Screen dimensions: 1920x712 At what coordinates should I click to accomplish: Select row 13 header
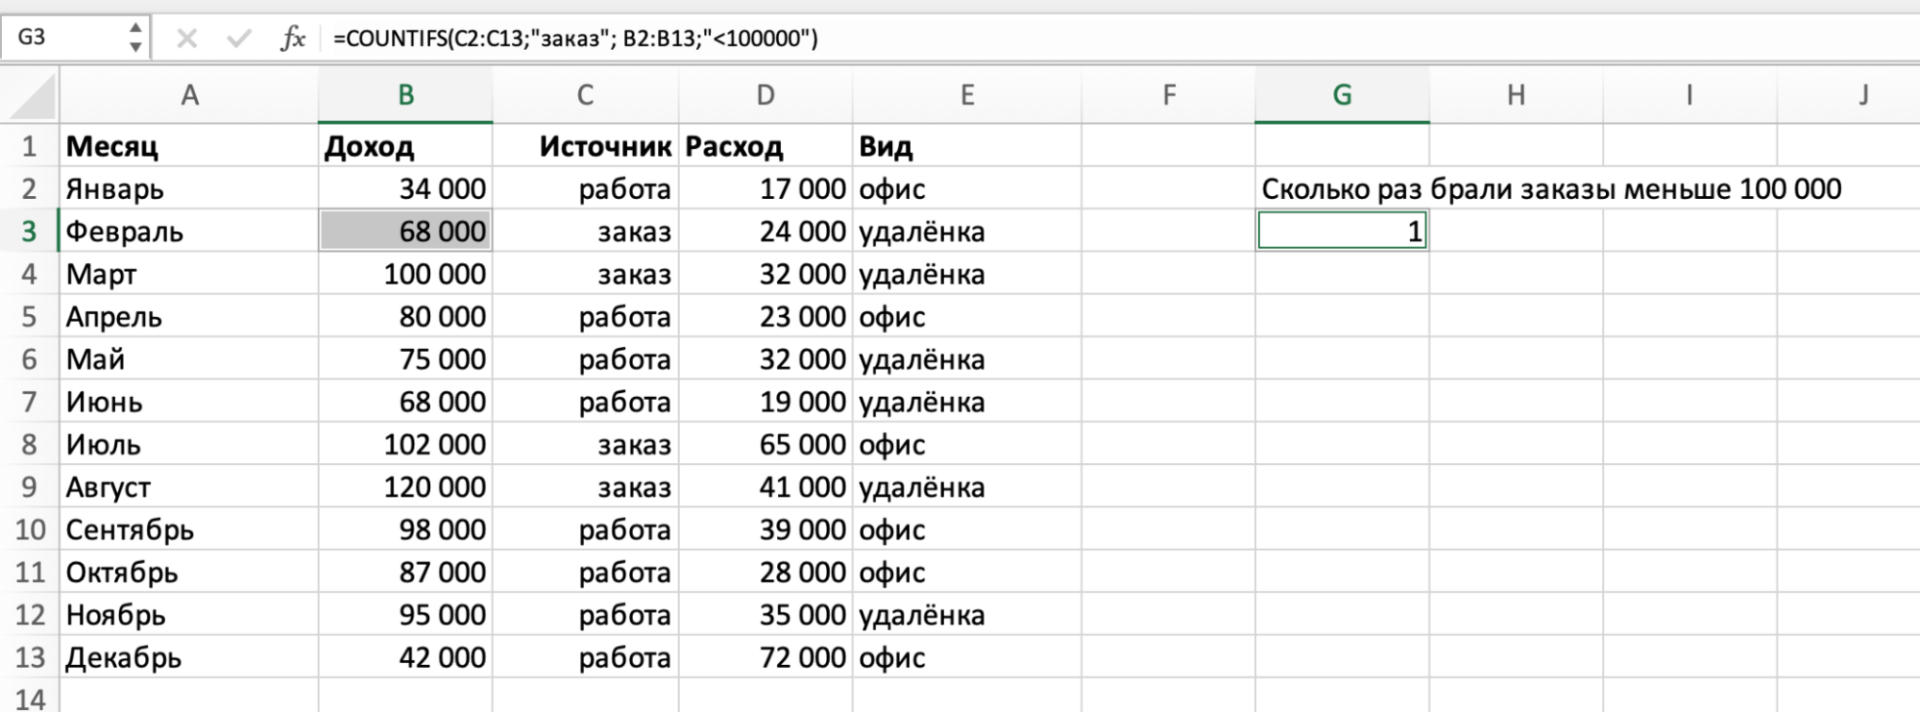[29, 658]
